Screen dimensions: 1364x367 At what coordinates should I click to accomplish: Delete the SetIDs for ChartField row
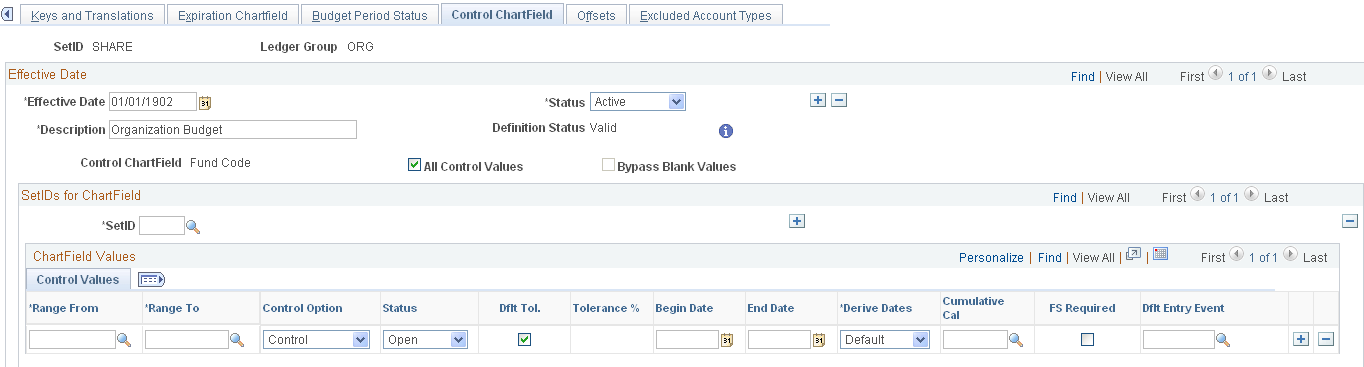(x=1349, y=221)
